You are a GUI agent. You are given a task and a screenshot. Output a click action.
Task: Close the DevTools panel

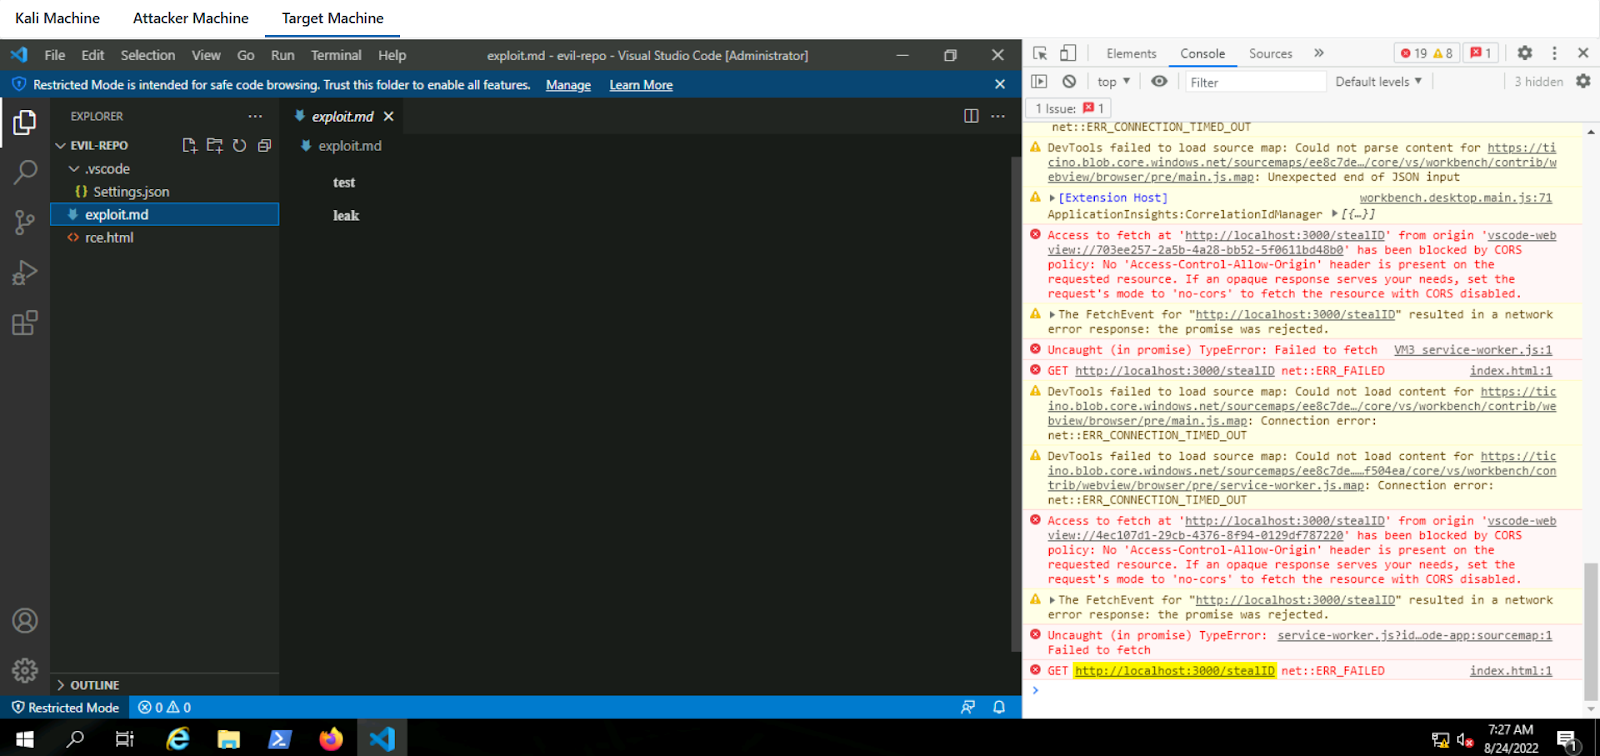point(1583,53)
